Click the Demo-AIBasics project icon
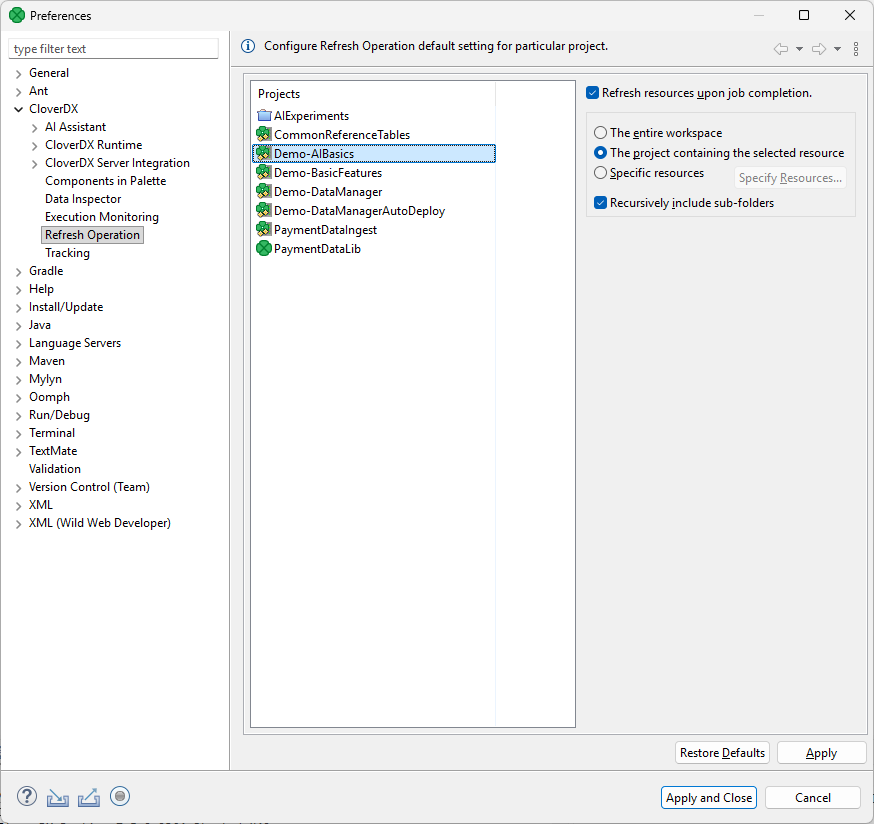This screenshot has height=824, width=874. pyautogui.click(x=264, y=153)
